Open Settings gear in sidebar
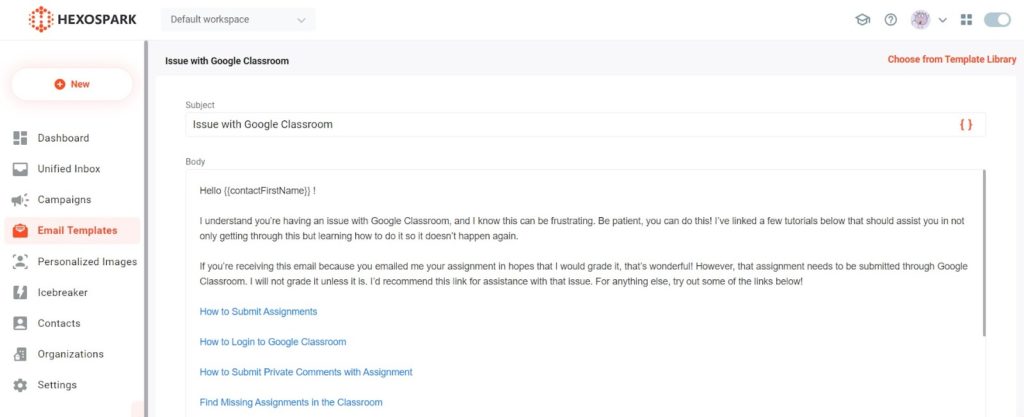1024x417 pixels. pos(20,385)
